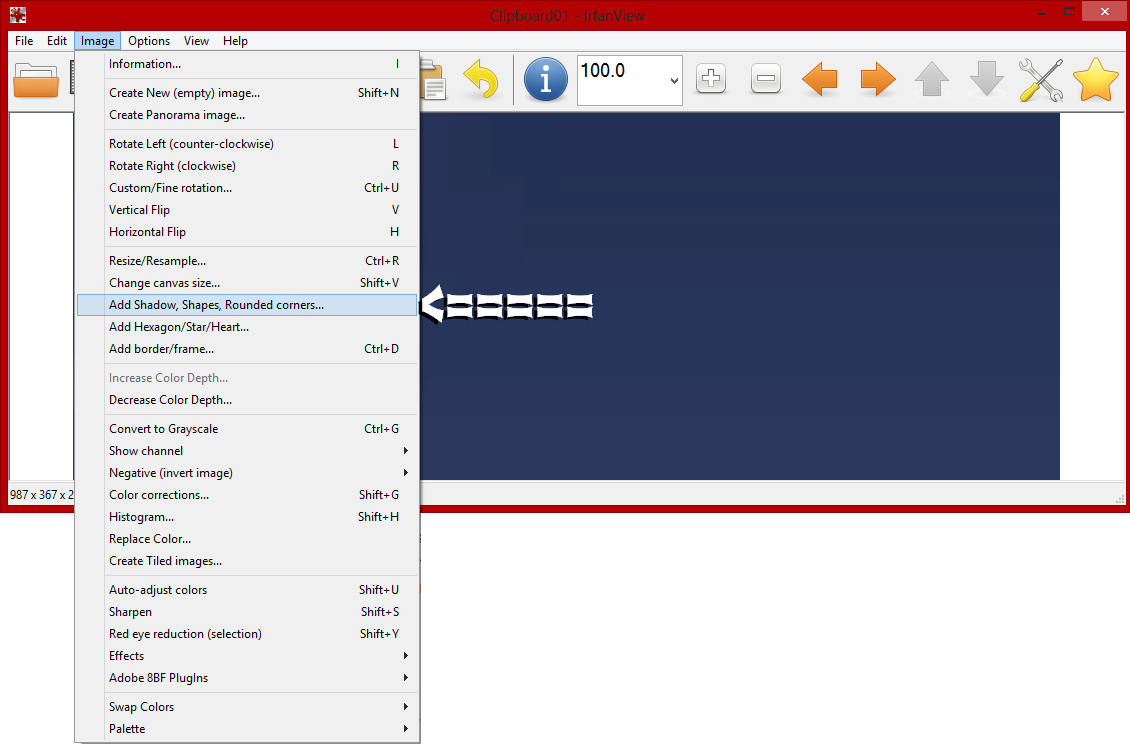Go to previous image with left orange arrow

pyautogui.click(x=820, y=79)
